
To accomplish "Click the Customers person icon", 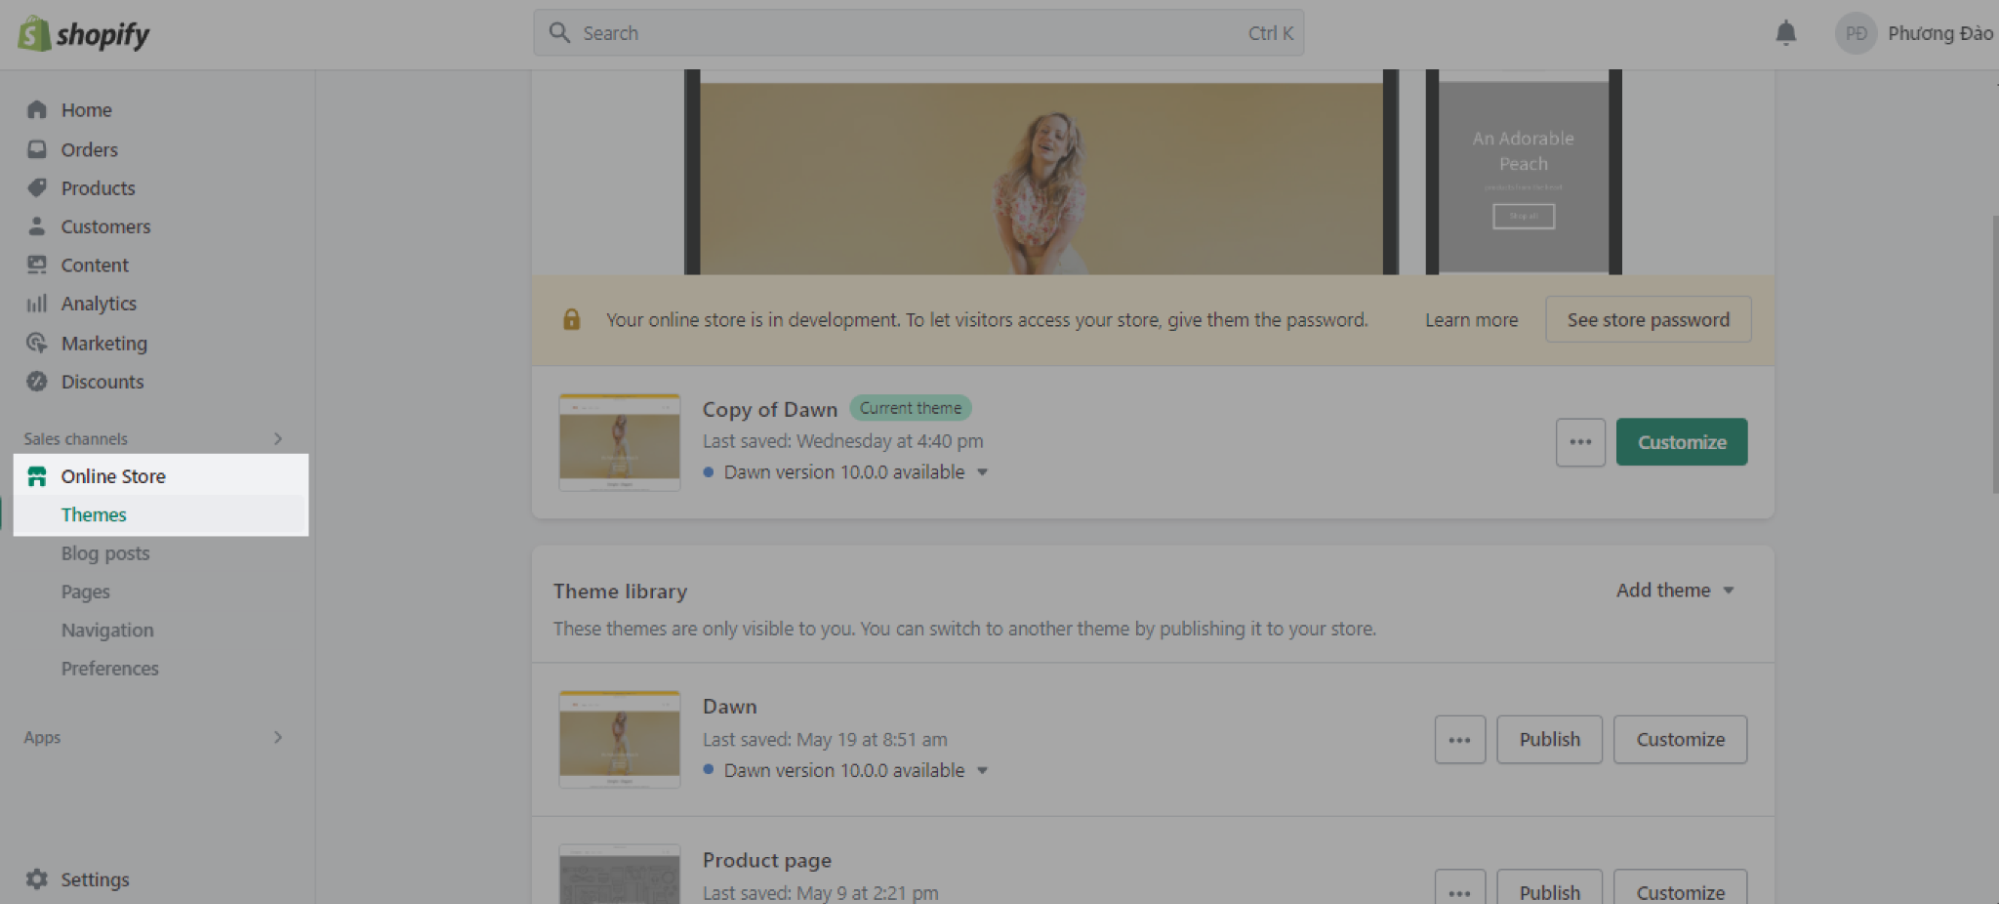I will coord(37,226).
